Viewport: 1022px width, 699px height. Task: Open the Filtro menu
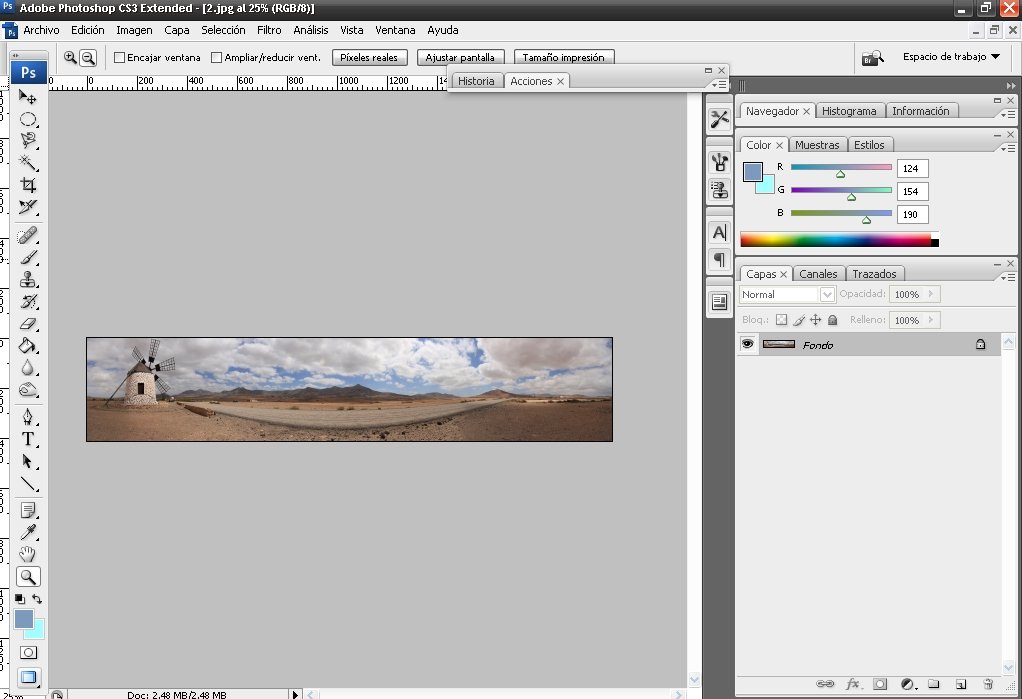tap(269, 30)
